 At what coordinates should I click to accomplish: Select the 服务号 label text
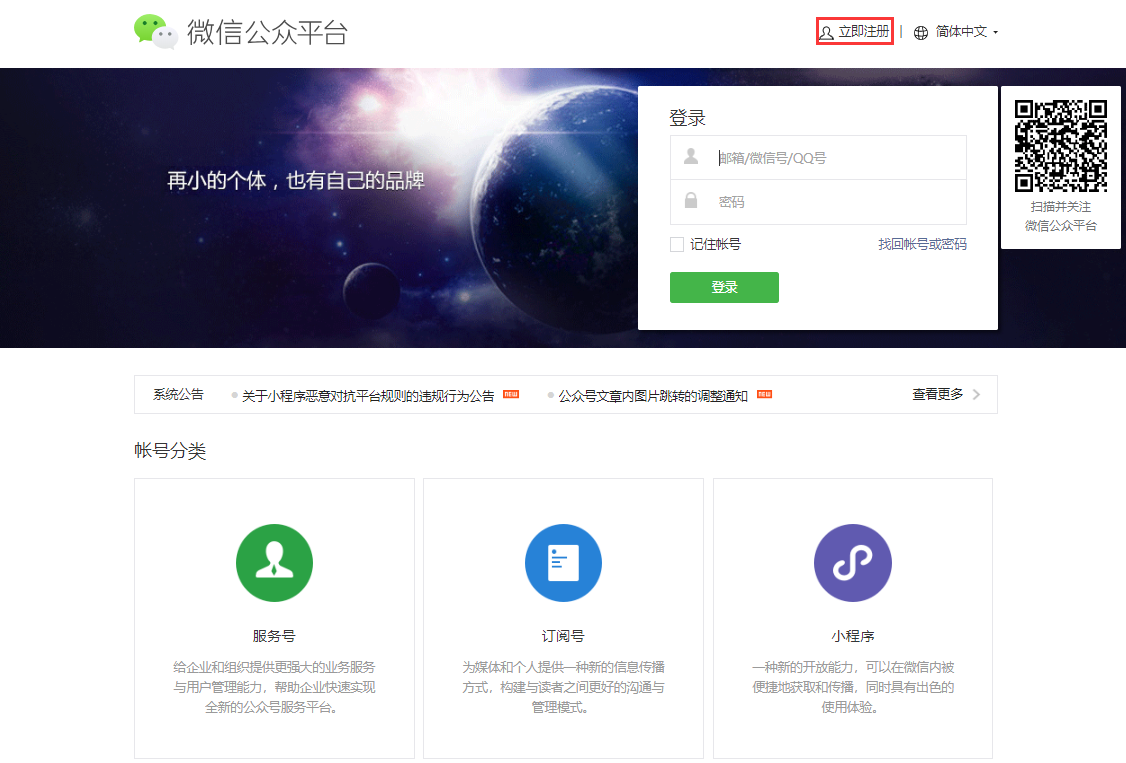(x=274, y=636)
